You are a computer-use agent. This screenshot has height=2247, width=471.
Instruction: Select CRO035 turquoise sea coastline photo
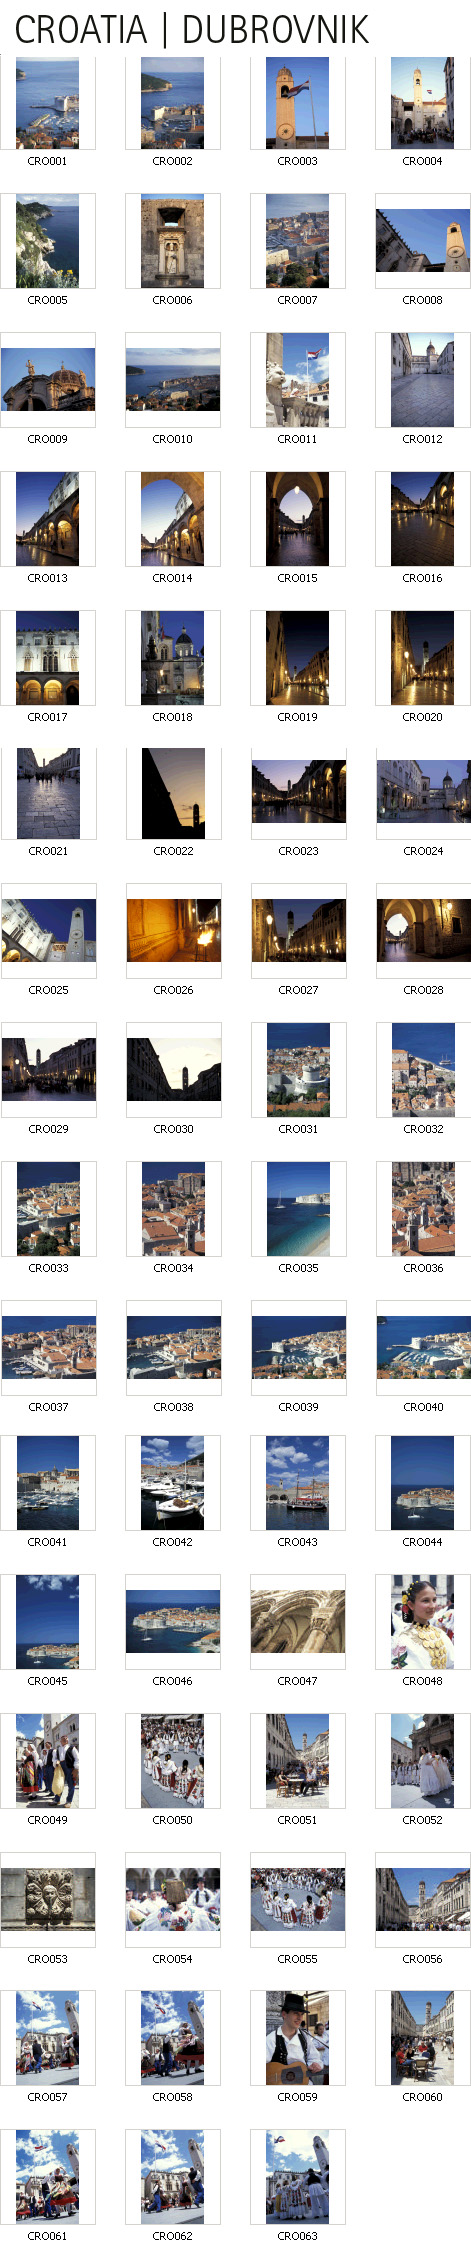[x=298, y=1208]
